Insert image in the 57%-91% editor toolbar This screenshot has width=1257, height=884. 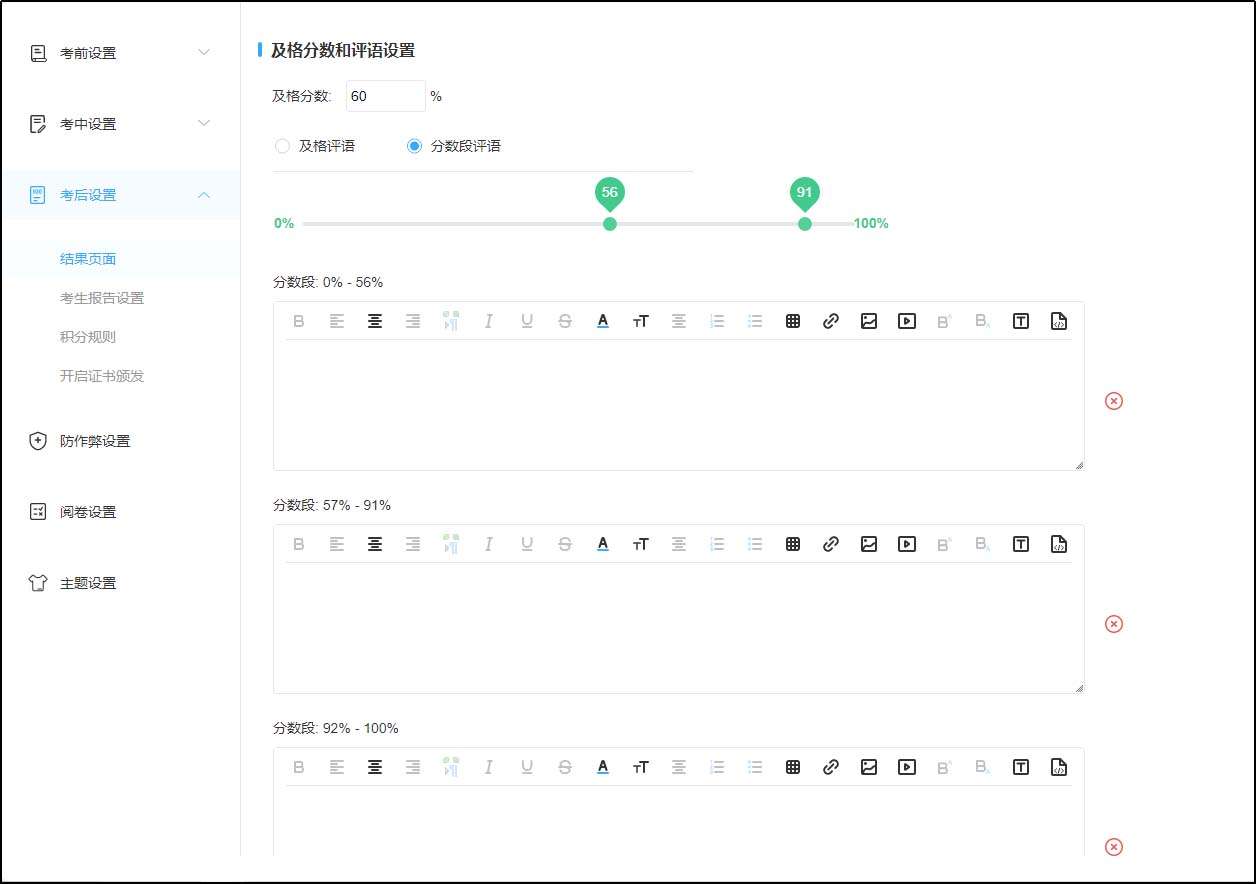(869, 544)
